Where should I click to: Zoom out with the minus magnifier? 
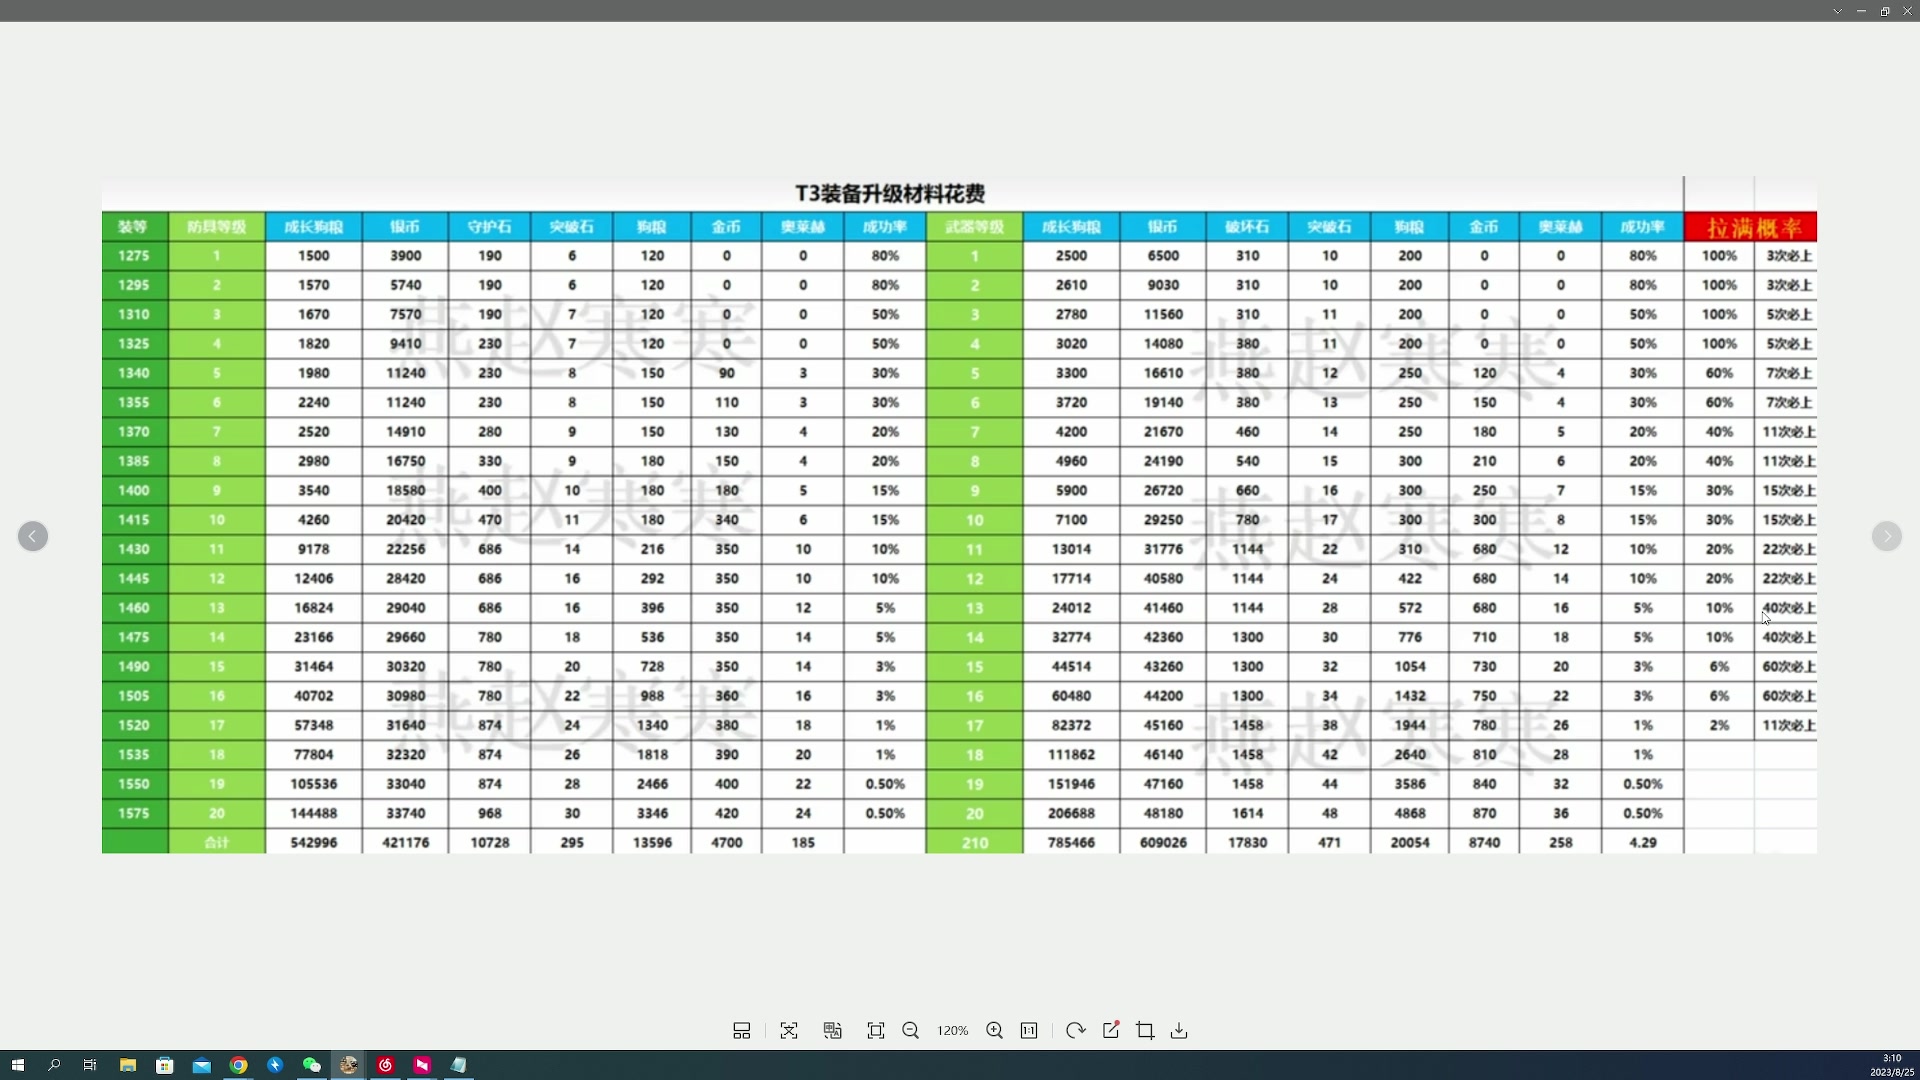point(910,1031)
